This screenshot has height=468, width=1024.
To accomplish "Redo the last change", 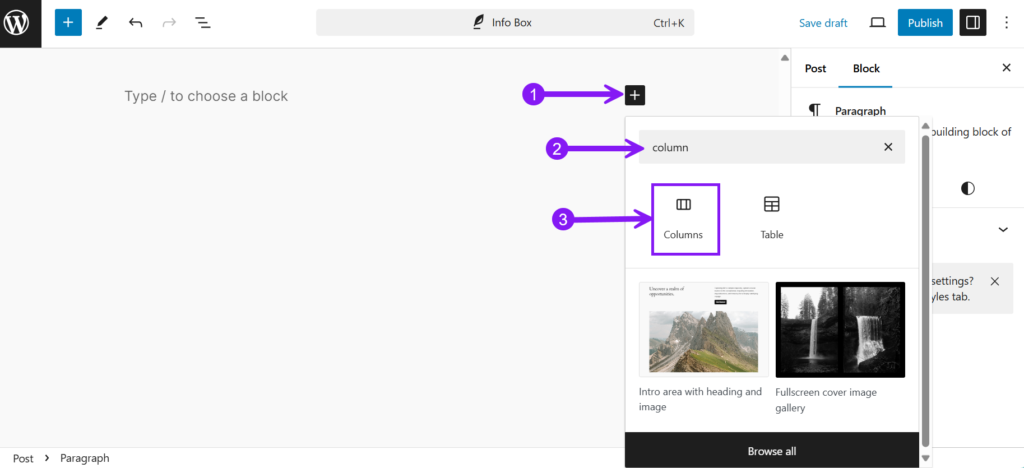I will point(169,23).
